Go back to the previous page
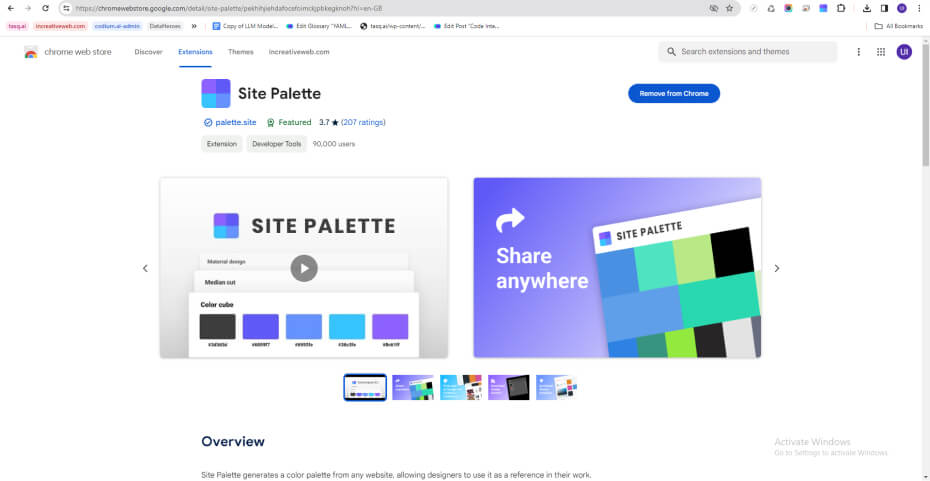This screenshot has height=481, width=930. click(x=11, y=8)
